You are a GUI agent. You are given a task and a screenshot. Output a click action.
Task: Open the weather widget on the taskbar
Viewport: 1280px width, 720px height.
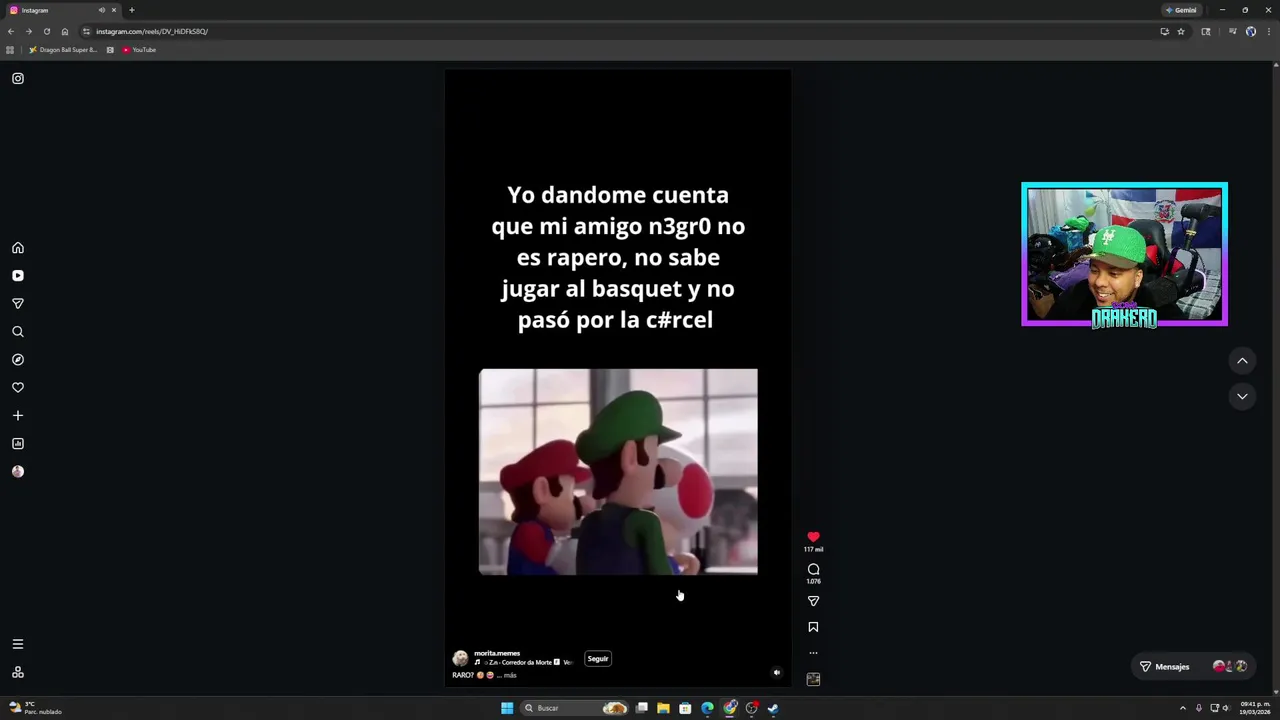click(x=35, y=708)
